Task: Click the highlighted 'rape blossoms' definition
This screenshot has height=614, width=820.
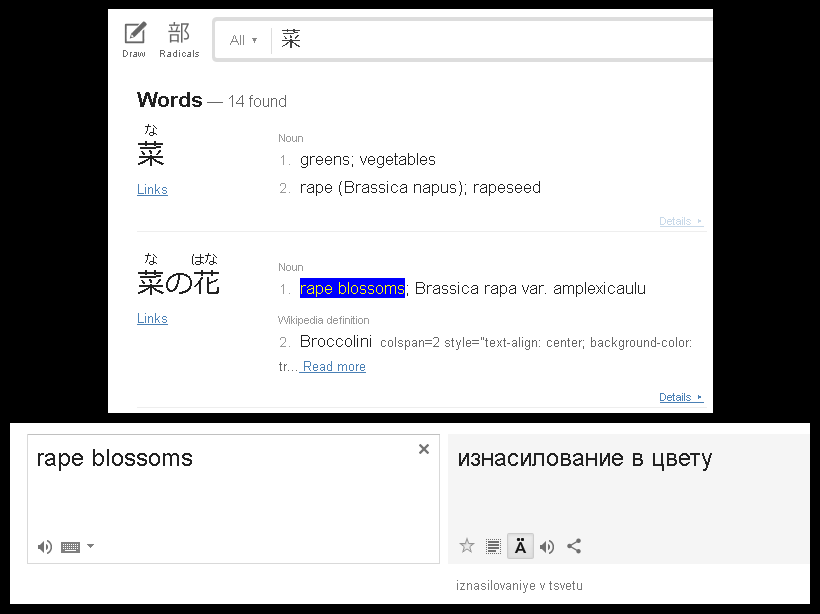Action: pos(352,288)
